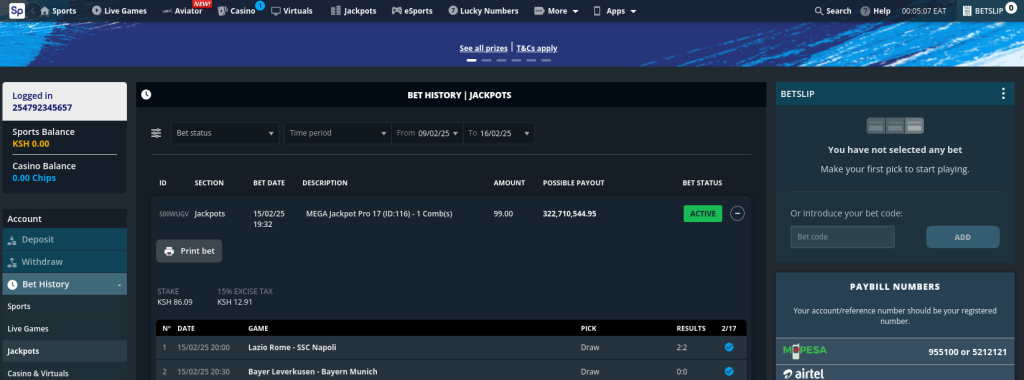1024x380 pixels.
Task: Click the ACTIVE status badge
Action: (x=703, y=214)
